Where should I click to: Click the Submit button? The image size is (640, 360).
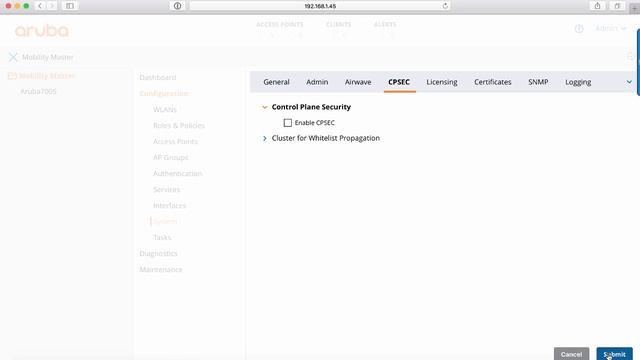pos(614,354)
